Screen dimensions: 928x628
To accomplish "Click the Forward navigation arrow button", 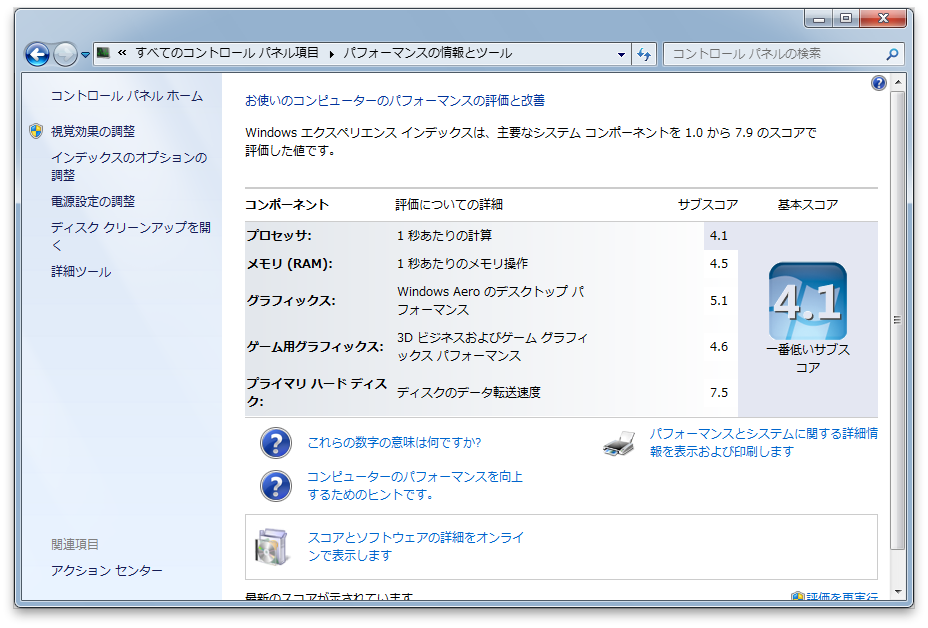I will [65, 55].
